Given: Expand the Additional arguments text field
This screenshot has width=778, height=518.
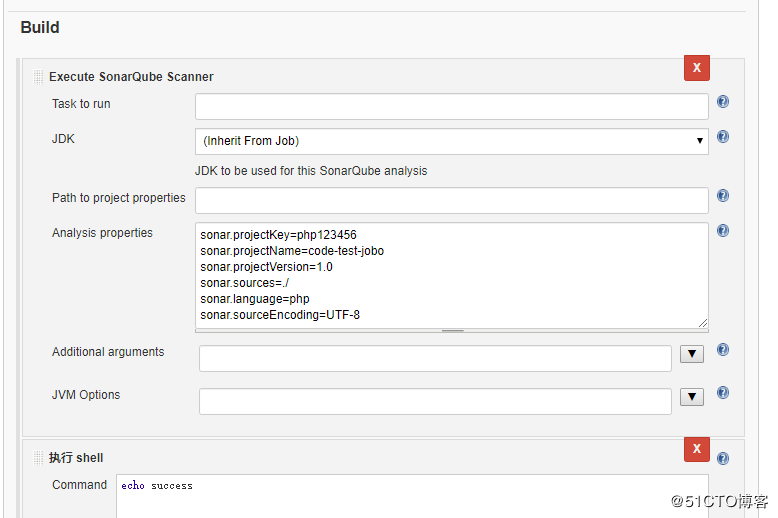Looking at the screenshot, I should (x=691, y=354).
